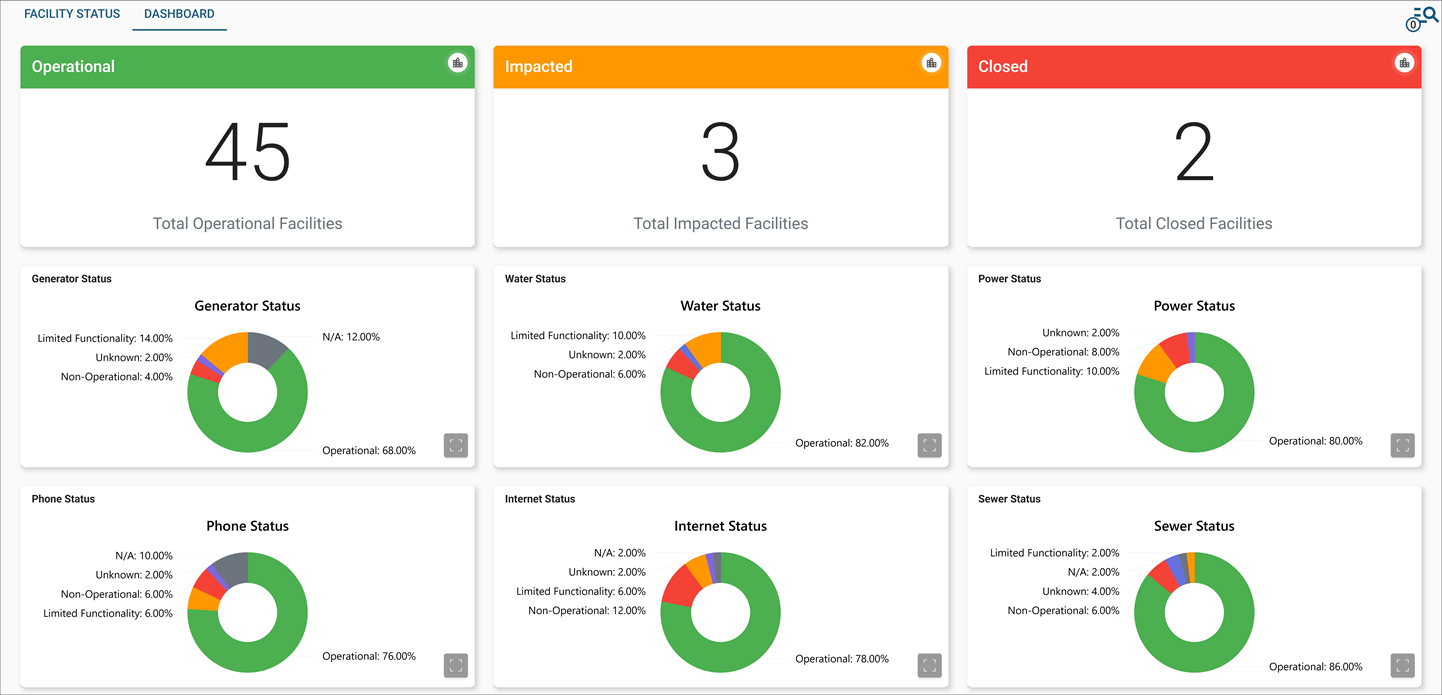Click the fullscreen icon on Internet Status chart
This screenshot has height=695, width=1442.
[929, 665]
